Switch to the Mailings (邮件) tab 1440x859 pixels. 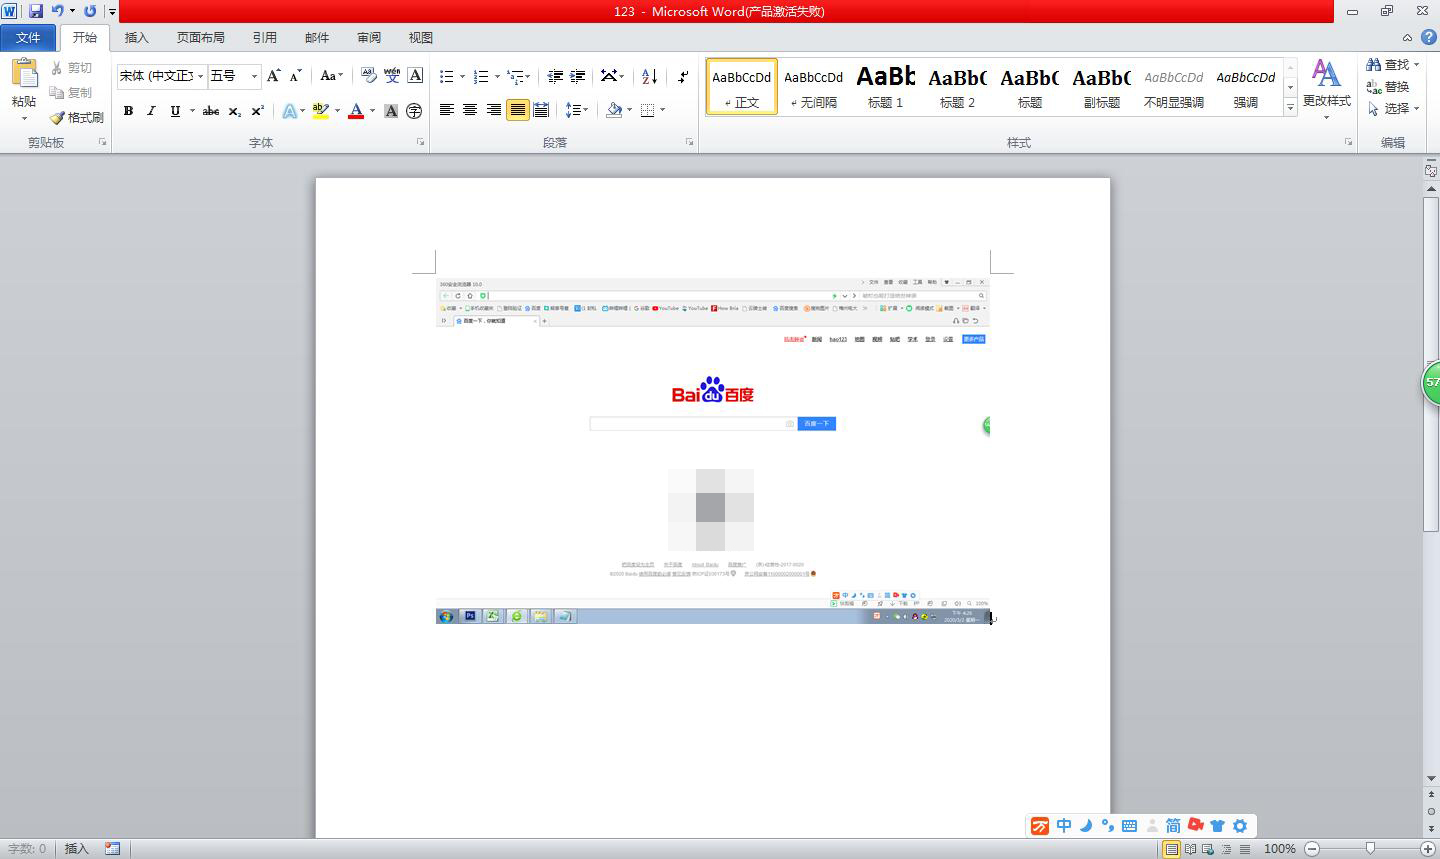(316, 38)
